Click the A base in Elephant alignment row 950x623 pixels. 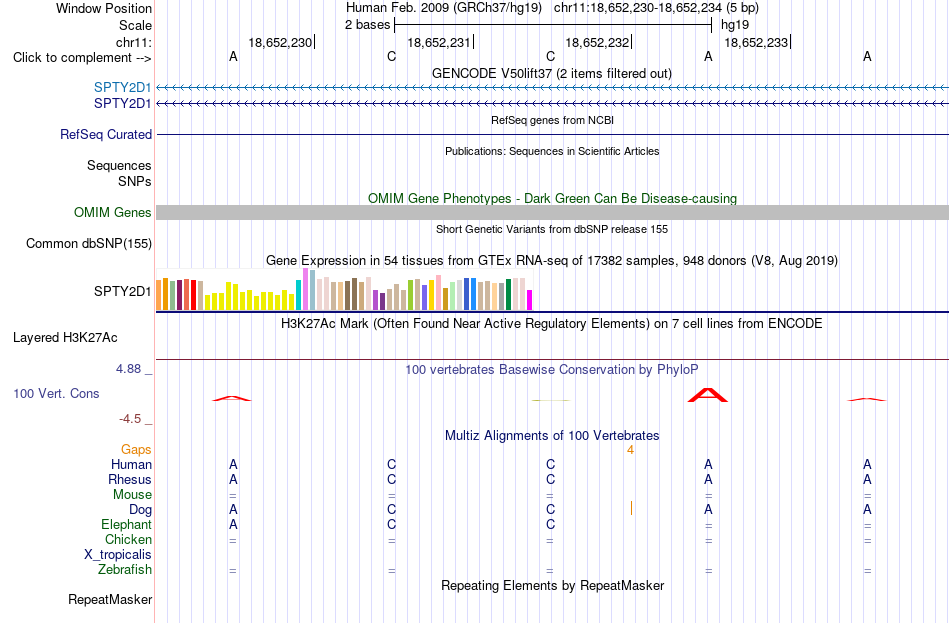click(x=233, y=525)
